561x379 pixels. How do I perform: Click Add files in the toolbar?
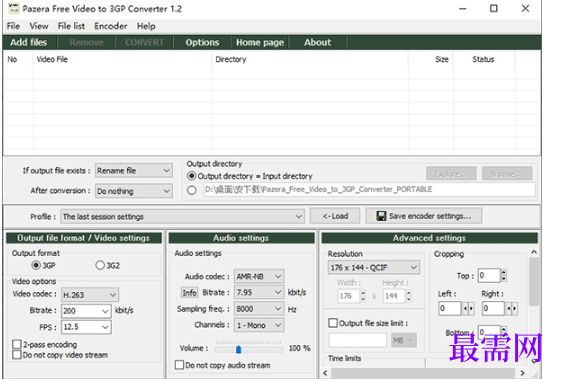click(x=29, y=43)
